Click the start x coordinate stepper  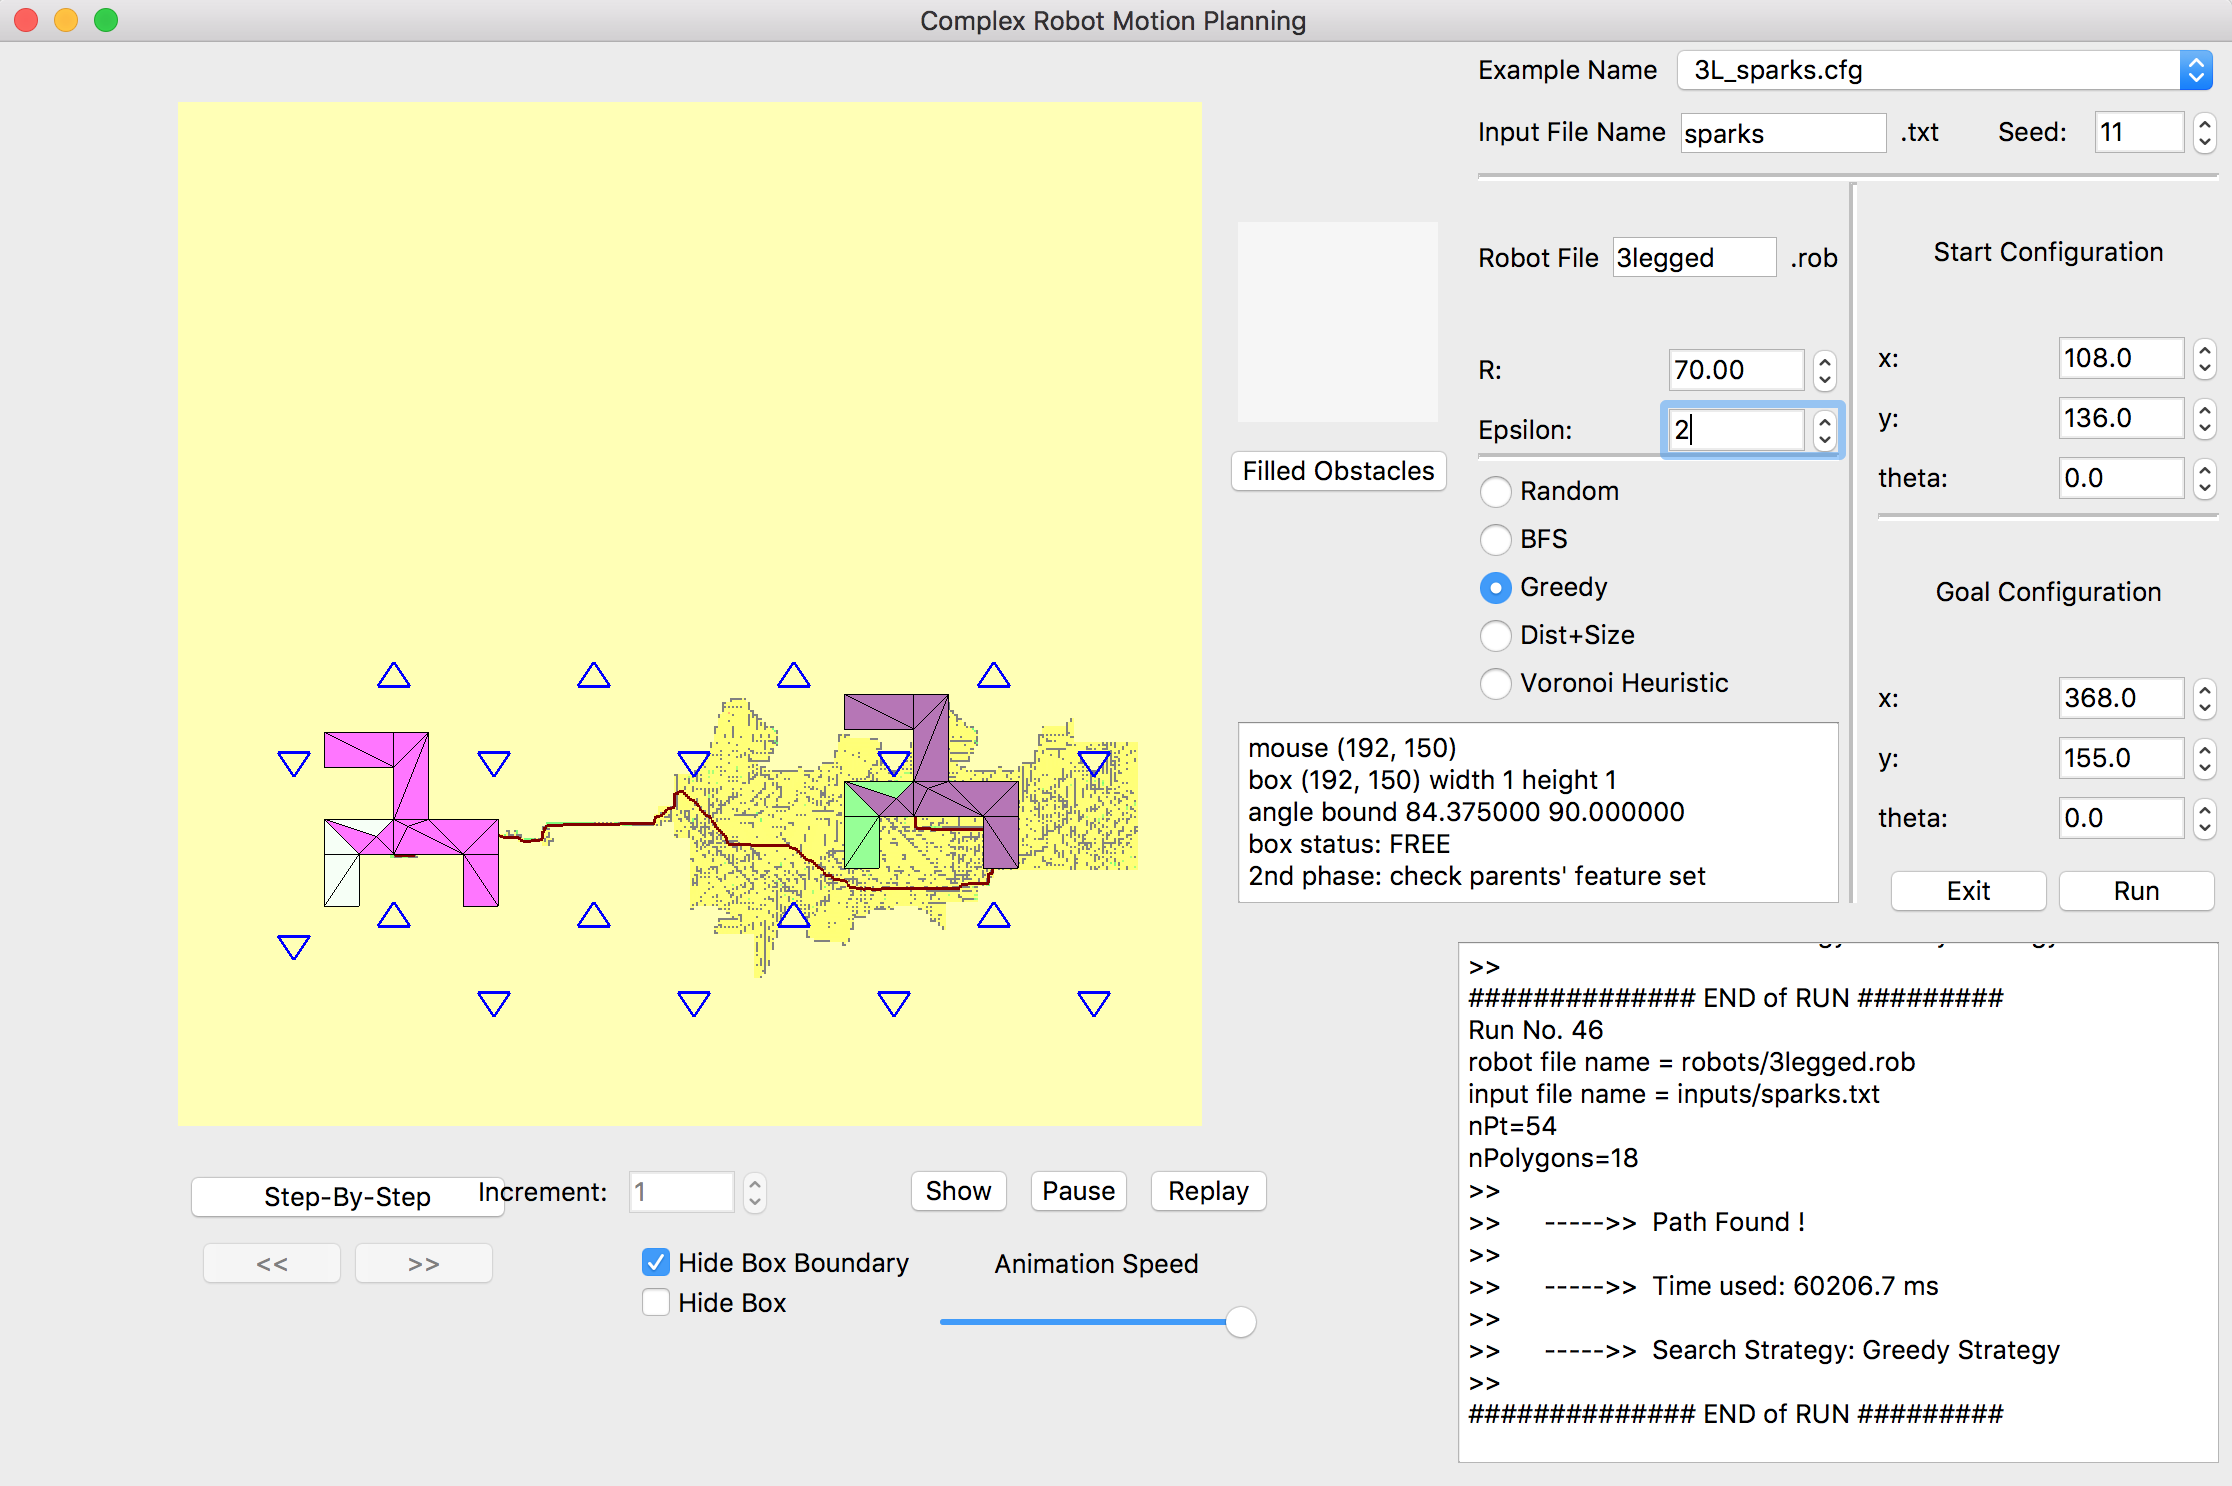click(2204, 358)
